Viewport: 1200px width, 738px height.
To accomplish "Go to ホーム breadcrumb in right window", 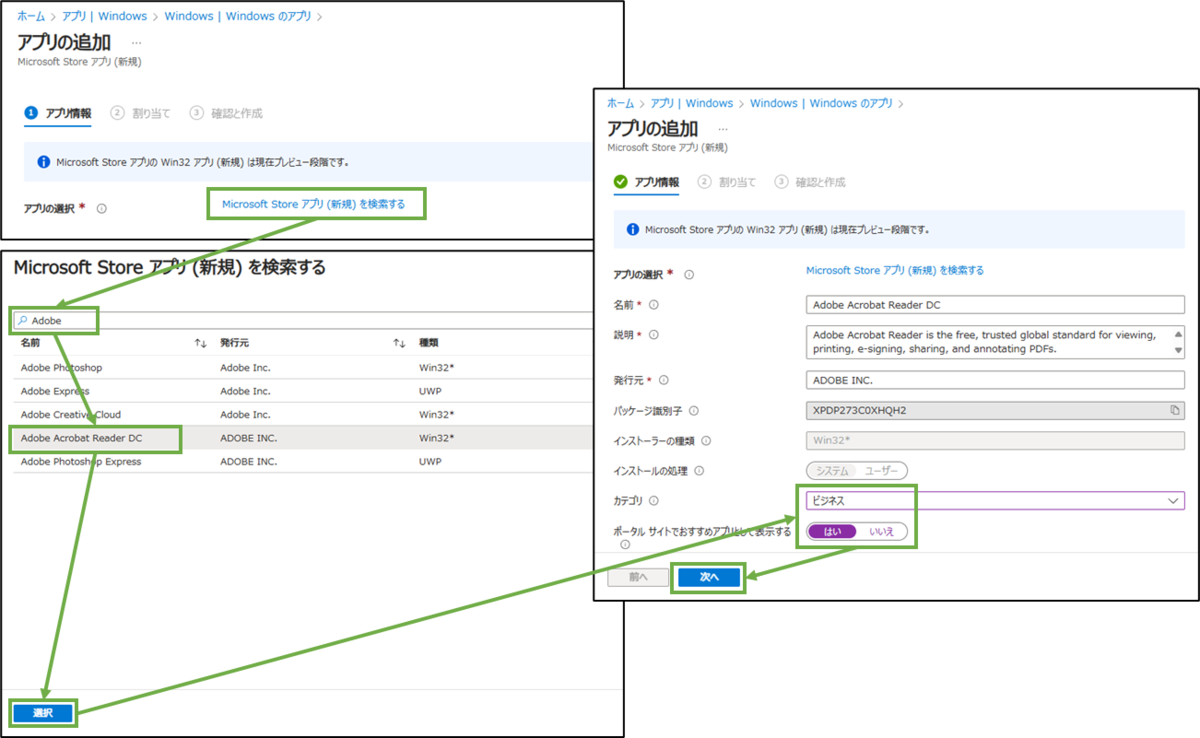I will click(x=620, y=103).
